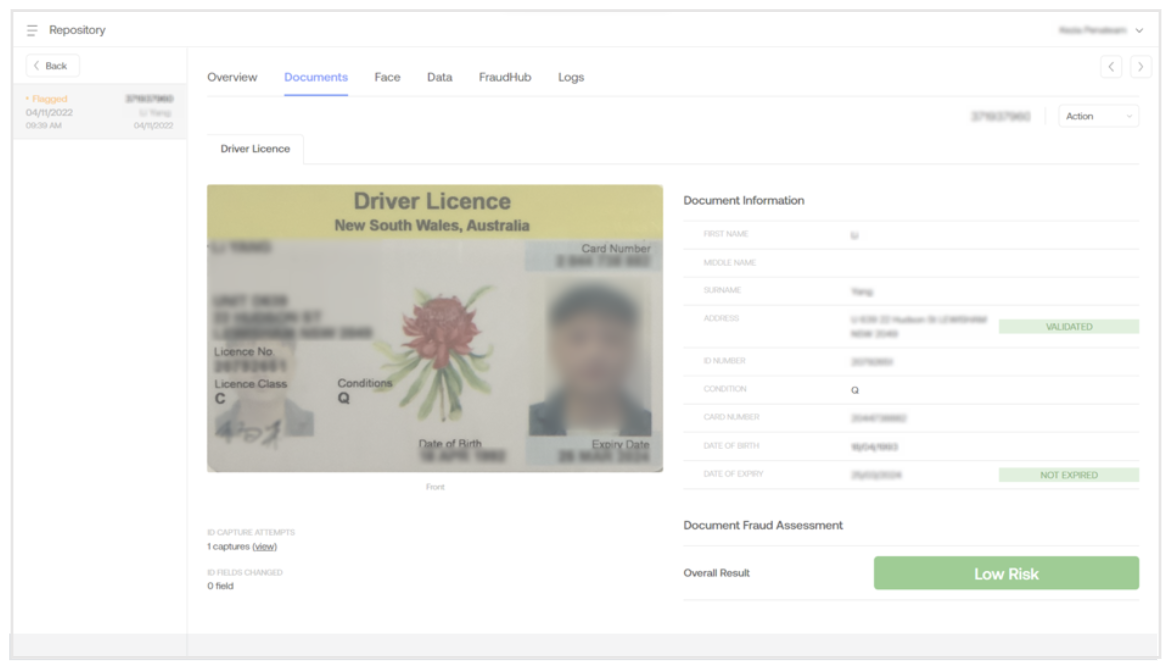Screen dimensions: 1172x666
Task: Open the Data tab
Action: (x=440, y=77)
